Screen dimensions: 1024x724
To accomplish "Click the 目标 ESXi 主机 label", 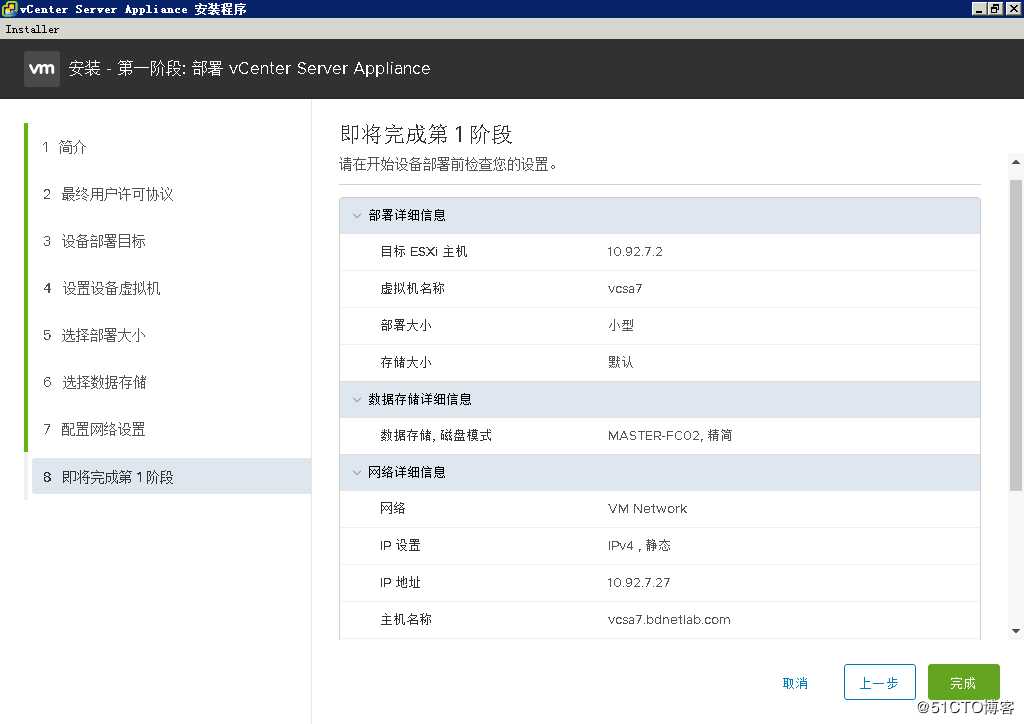I will tap(423, 251).
